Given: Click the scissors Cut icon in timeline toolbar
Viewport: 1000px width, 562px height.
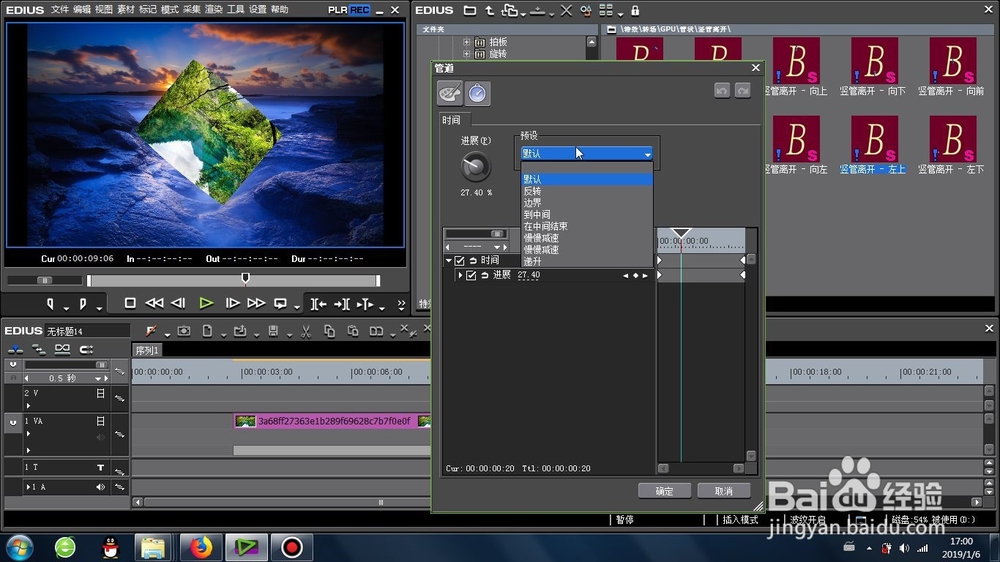Looking at the screenshot, I should (305, 331).
